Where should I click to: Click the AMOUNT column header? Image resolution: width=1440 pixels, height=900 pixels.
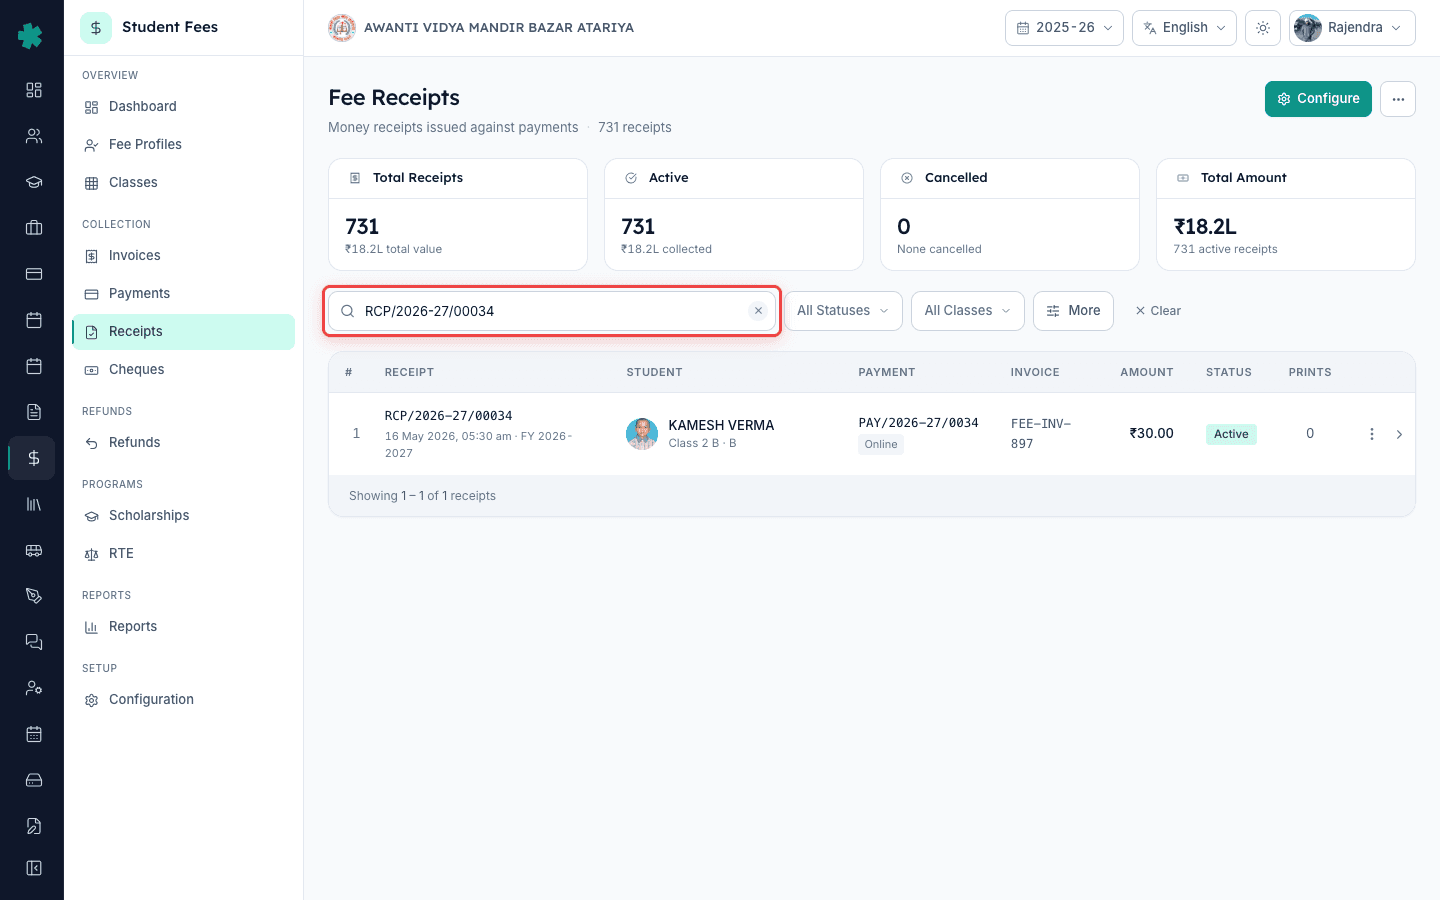tap(1146, 372)
